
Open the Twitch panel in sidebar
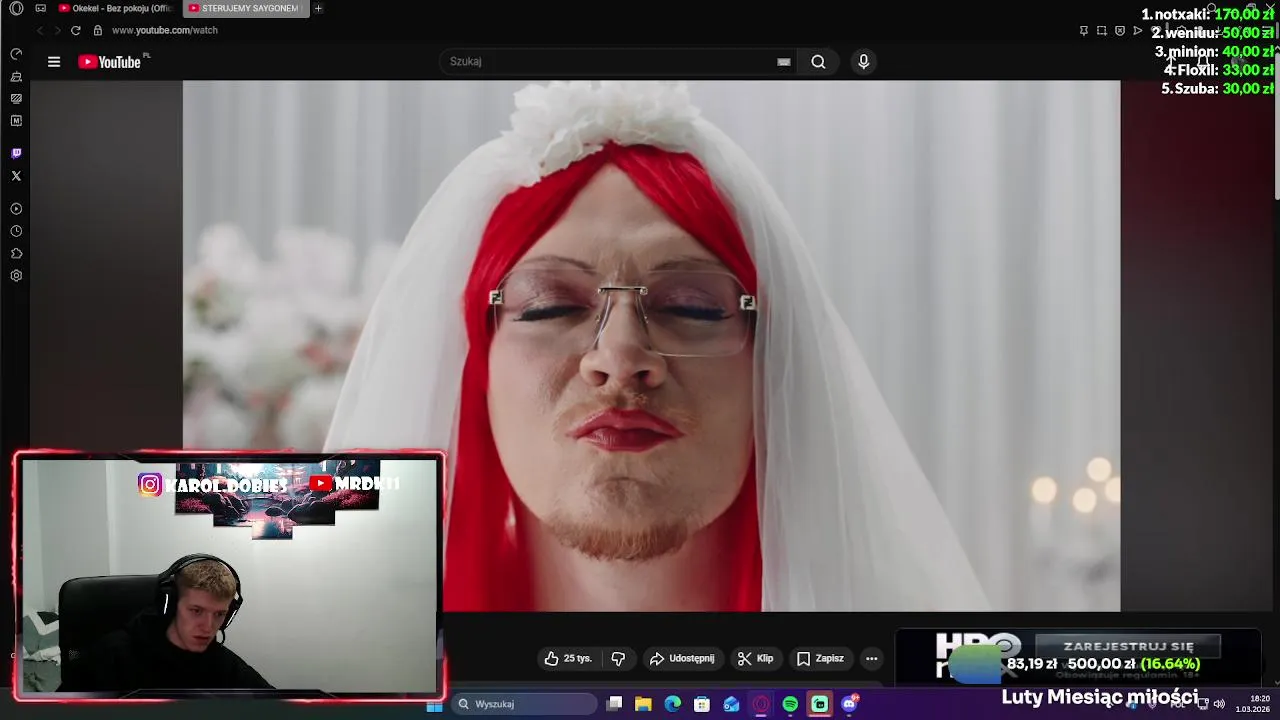16,153
